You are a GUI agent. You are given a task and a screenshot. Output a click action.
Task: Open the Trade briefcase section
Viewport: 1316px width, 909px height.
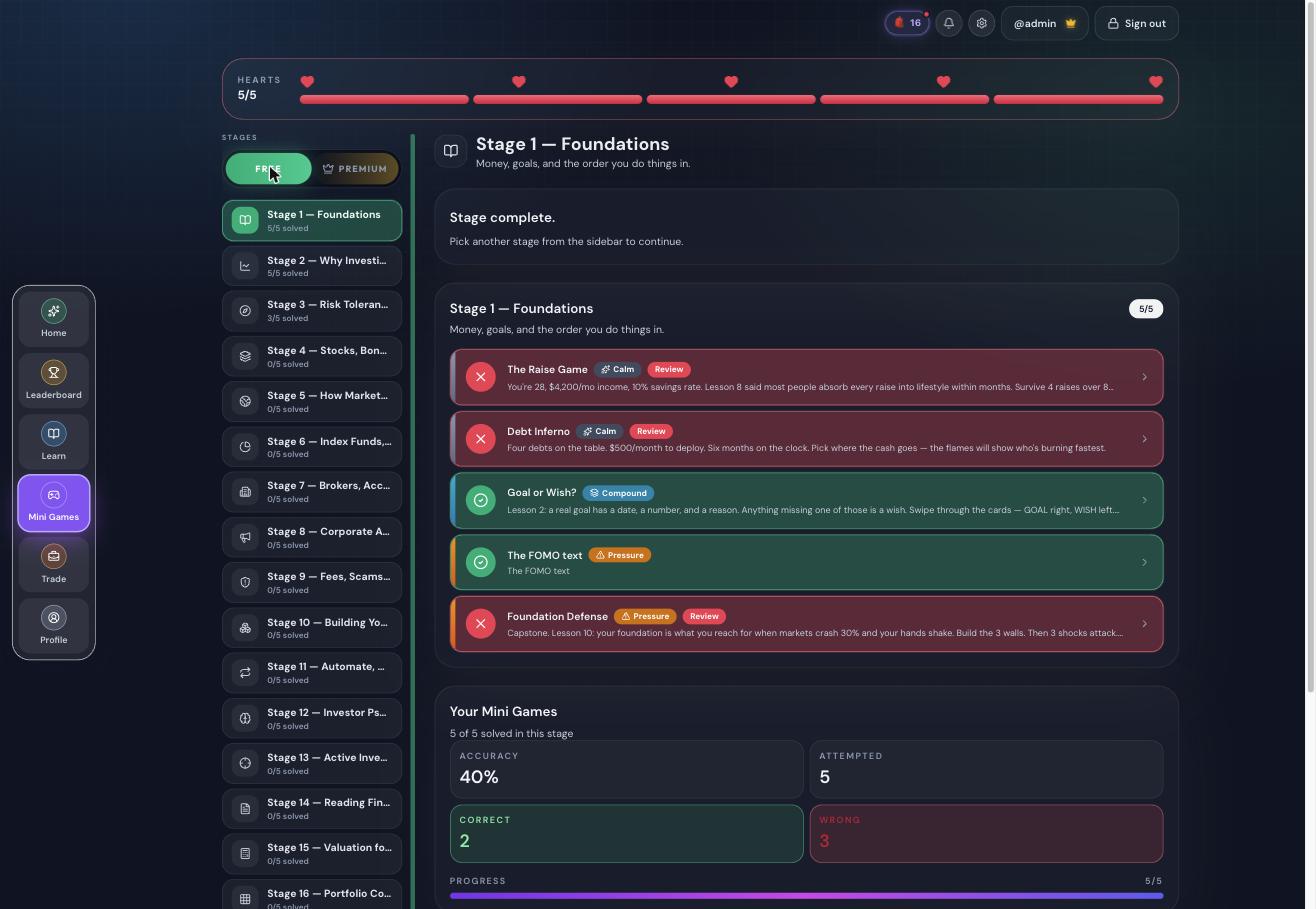point(54,564)
